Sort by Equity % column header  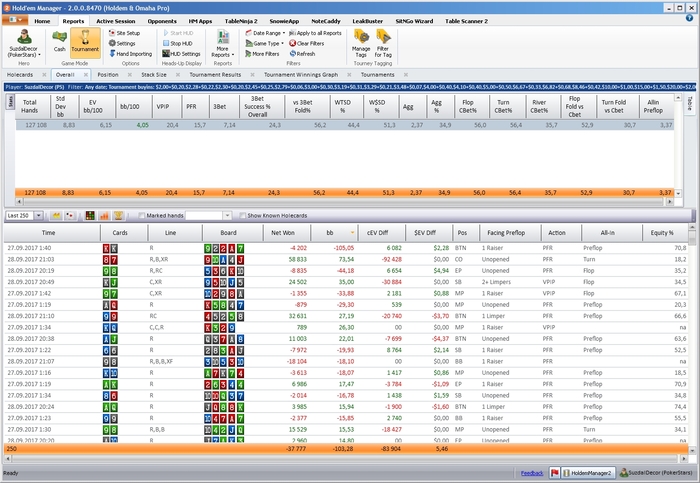pyautogui.click(x=663, y=233)
